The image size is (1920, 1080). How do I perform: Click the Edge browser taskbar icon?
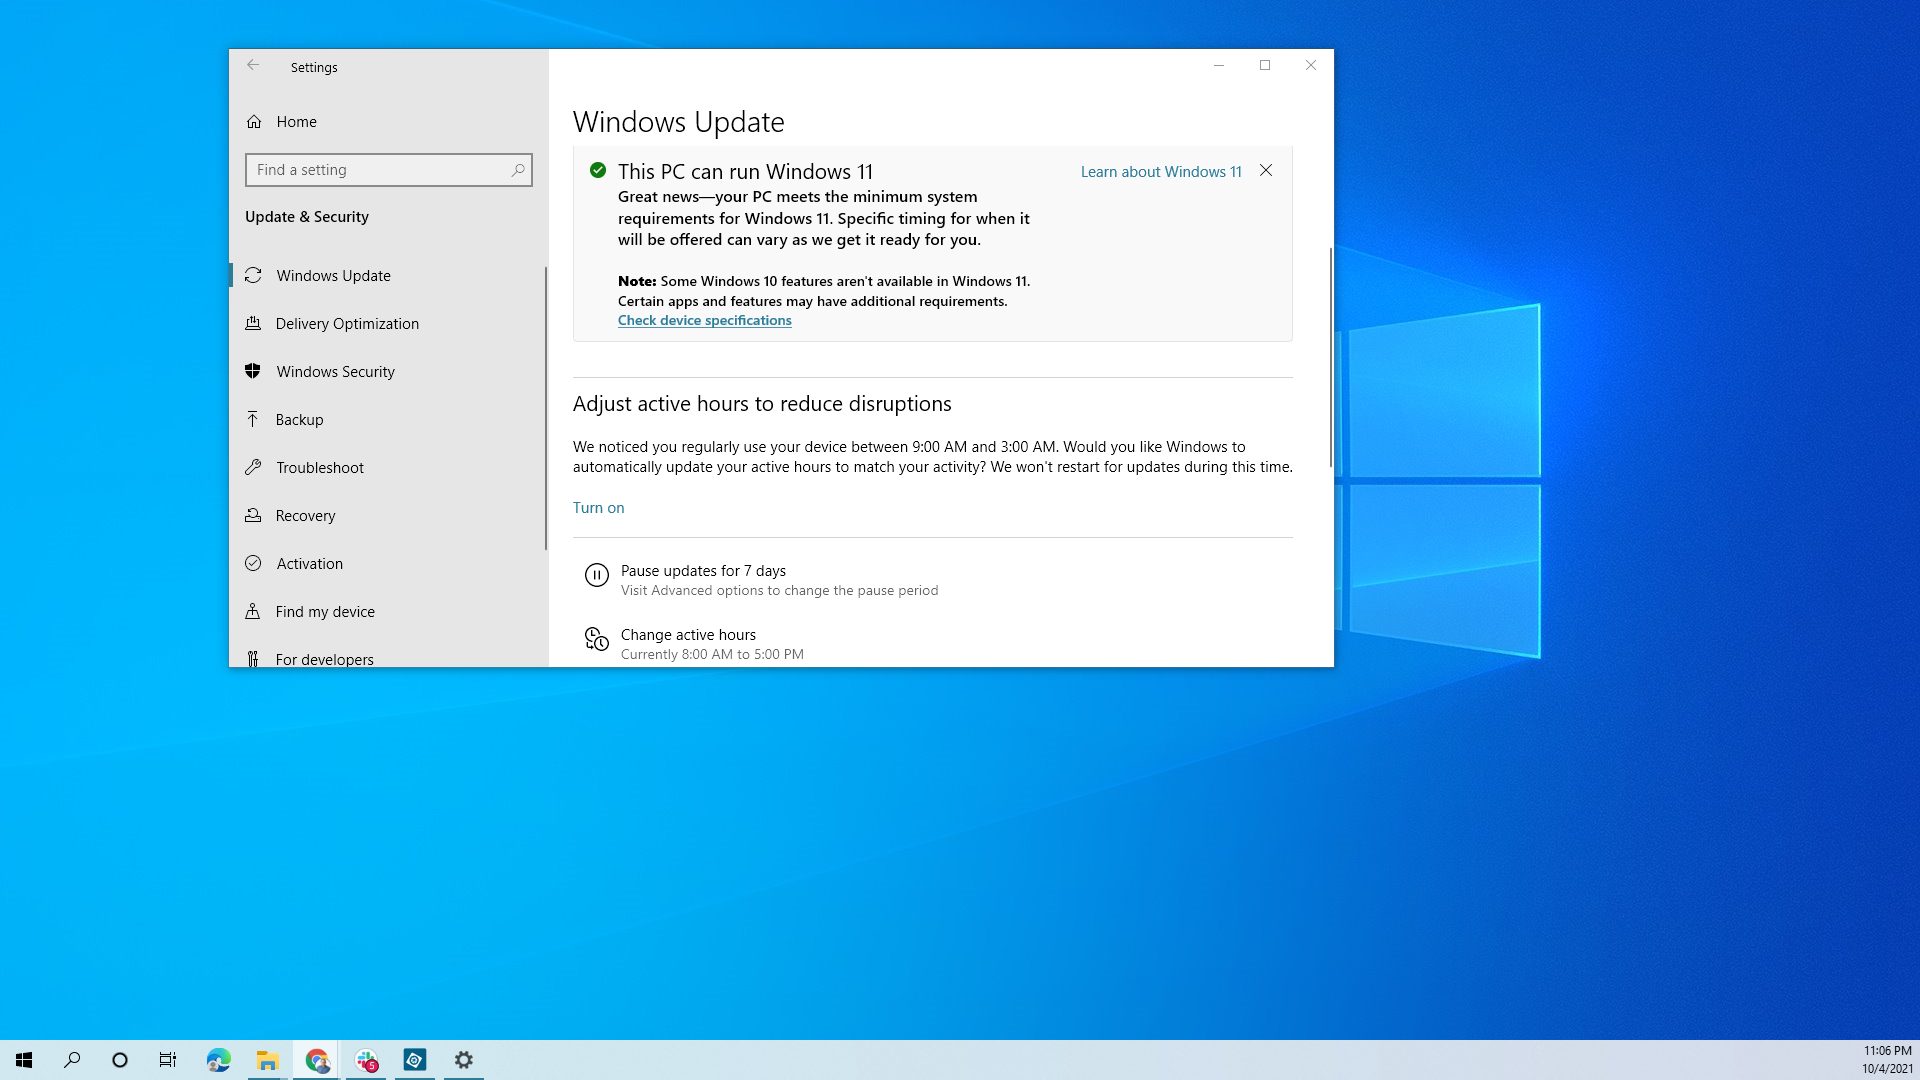(218, 1060)
